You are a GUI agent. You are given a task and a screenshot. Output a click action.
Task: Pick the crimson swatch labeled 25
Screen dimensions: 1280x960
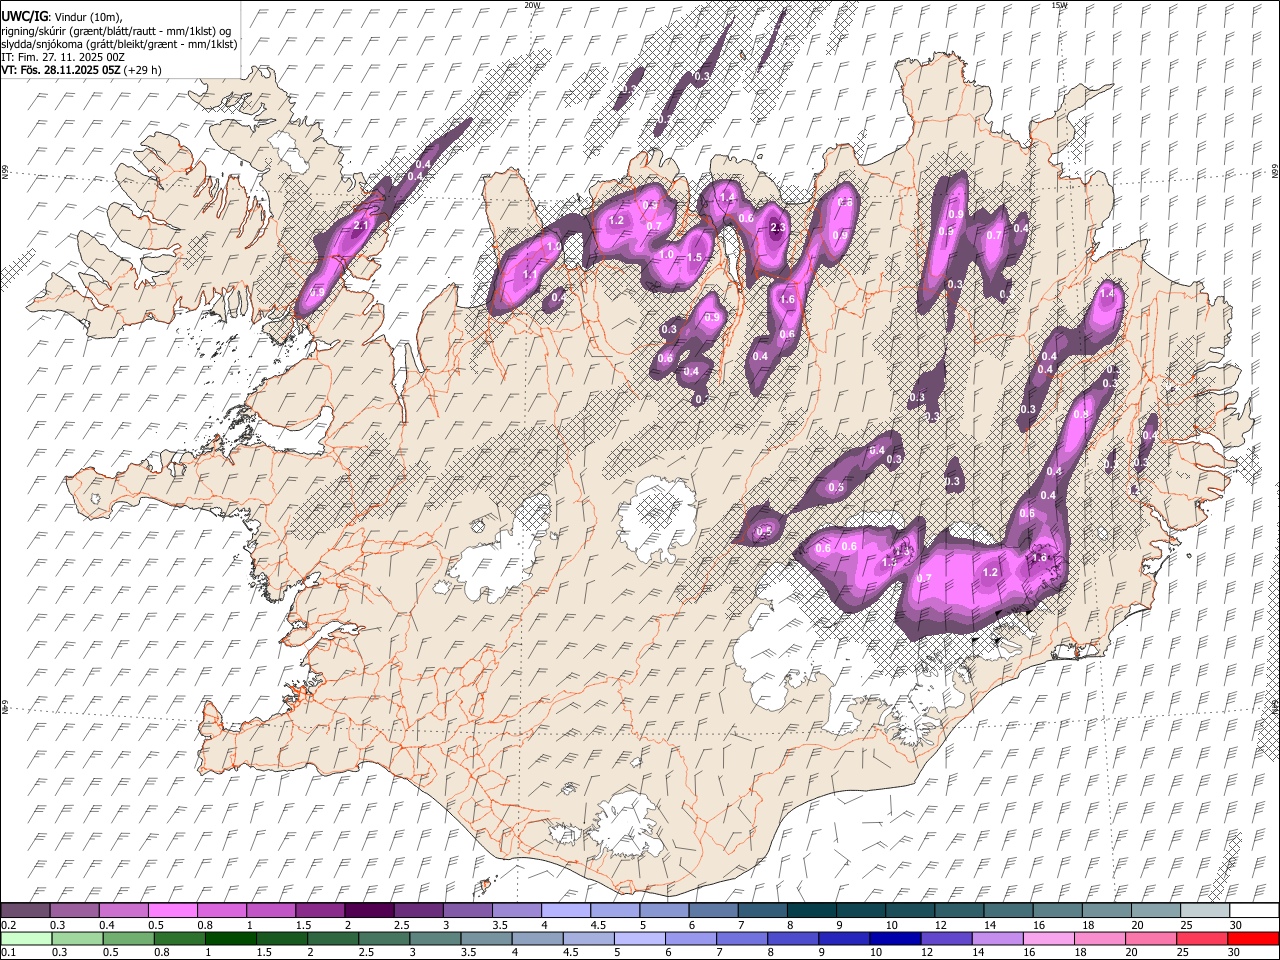pos(1202,939)
